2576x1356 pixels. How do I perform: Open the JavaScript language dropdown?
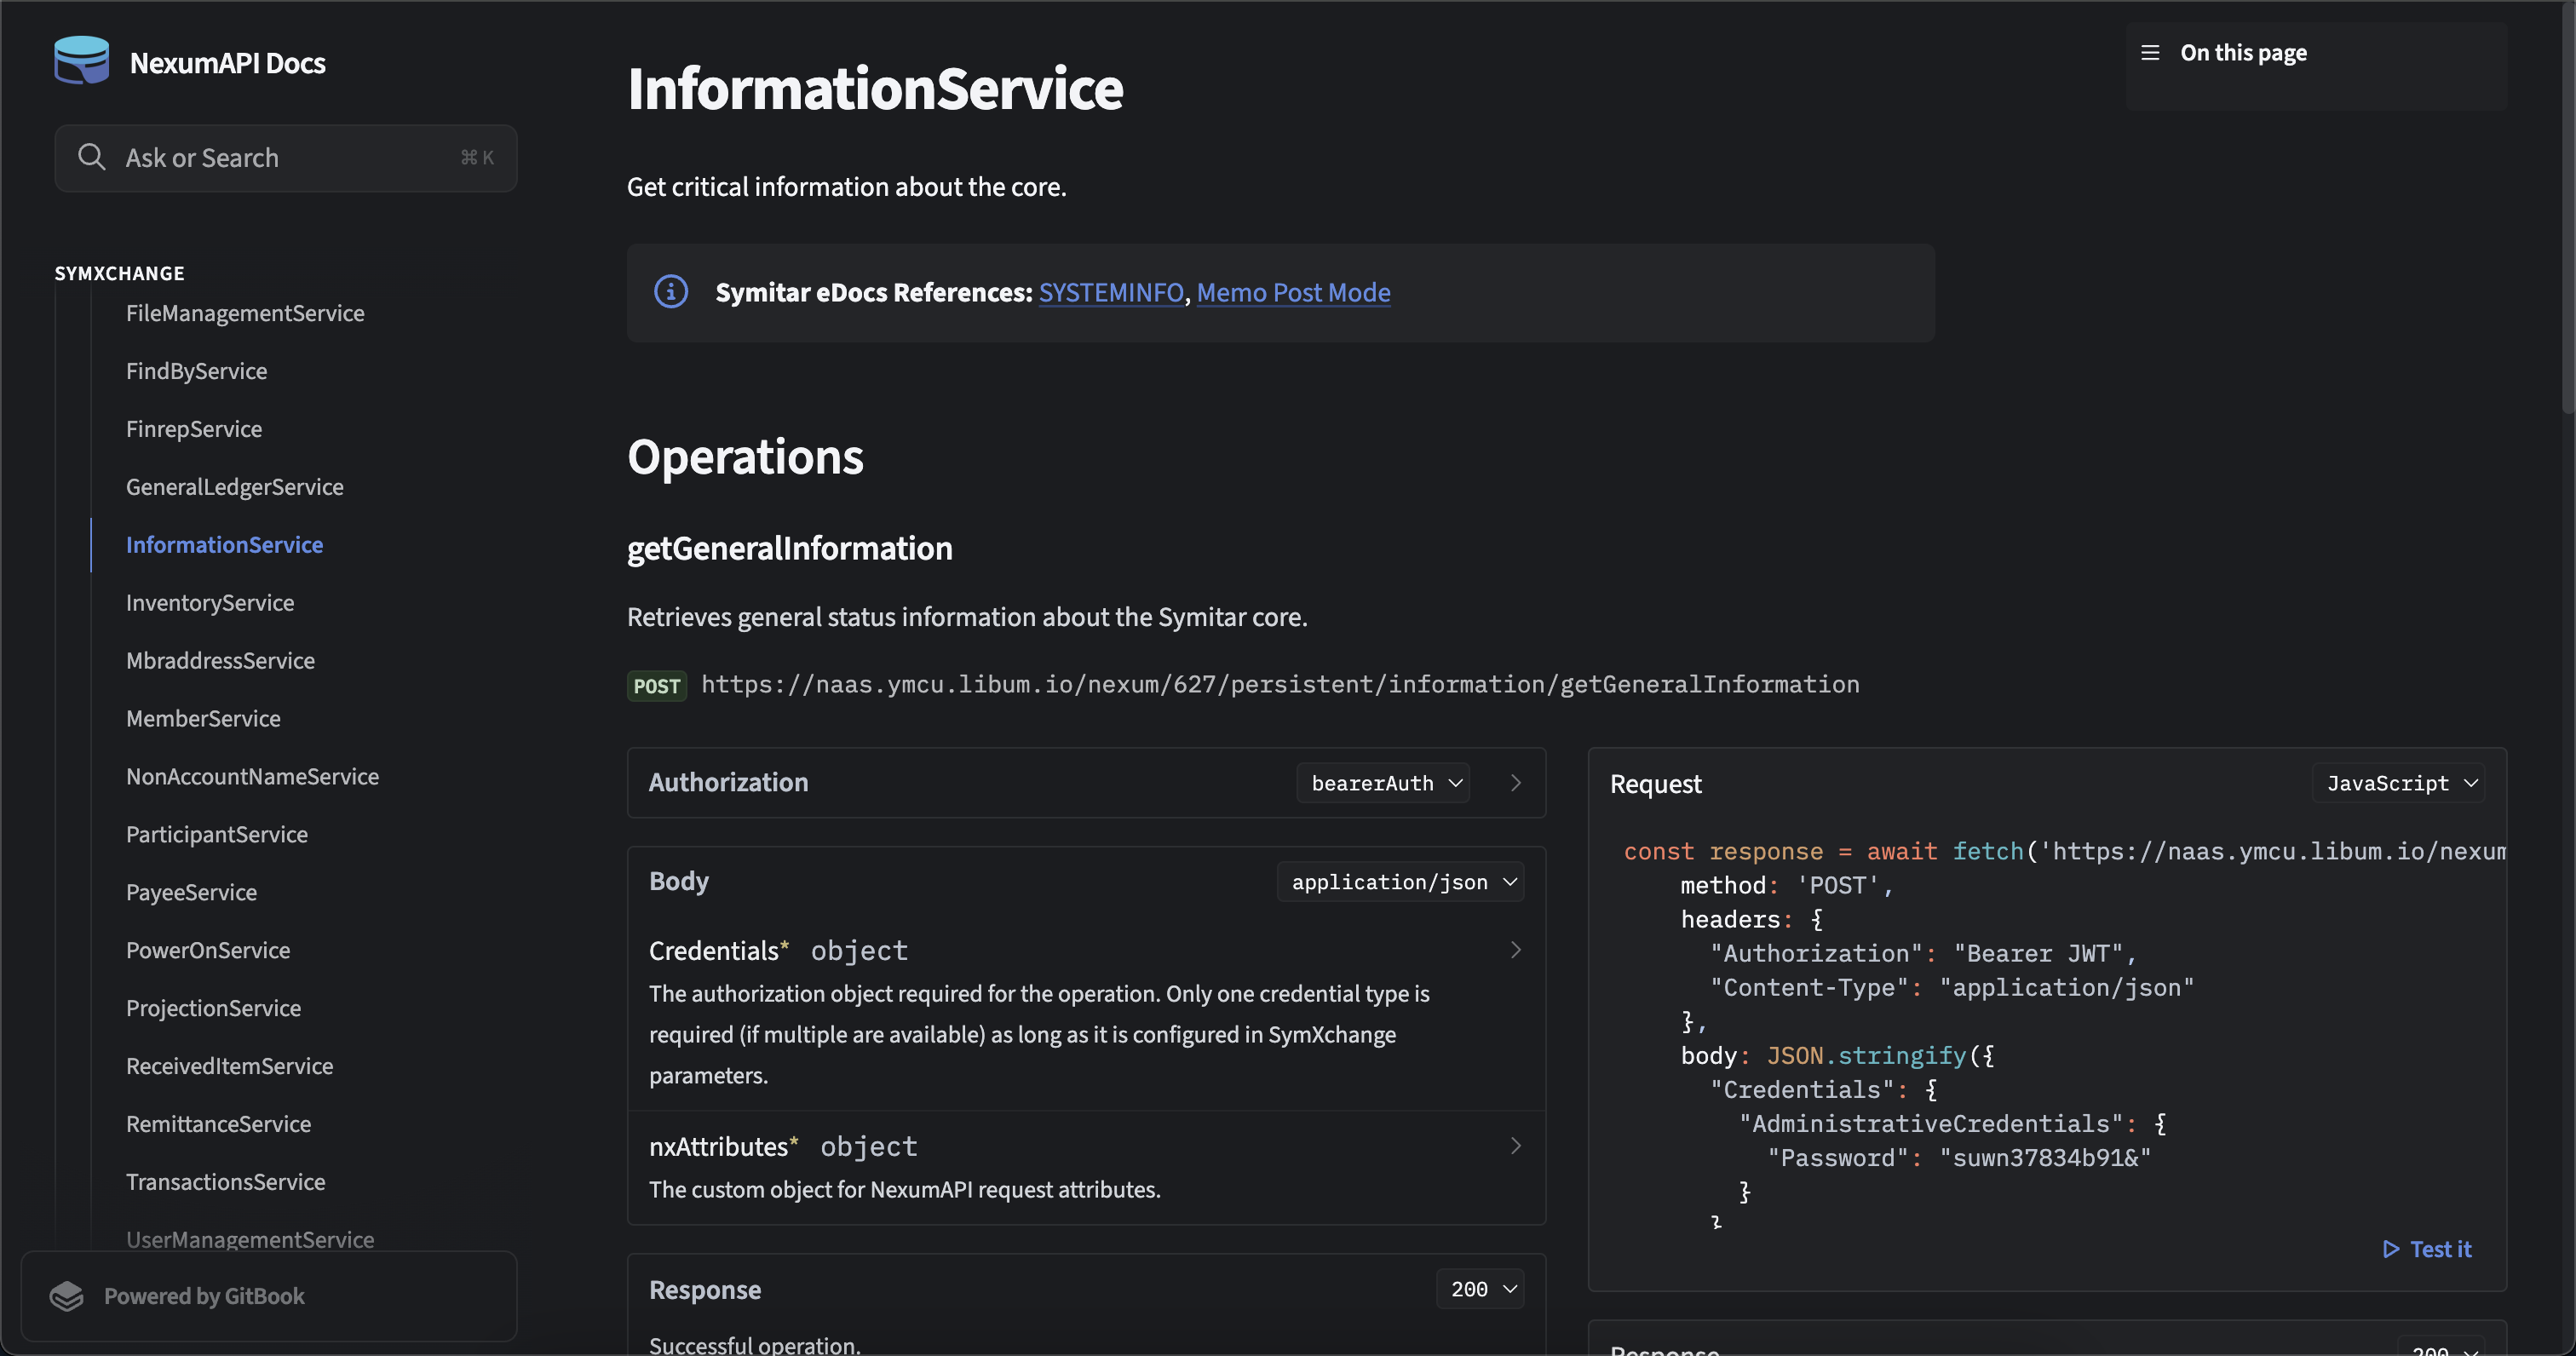click(2400, 783)
